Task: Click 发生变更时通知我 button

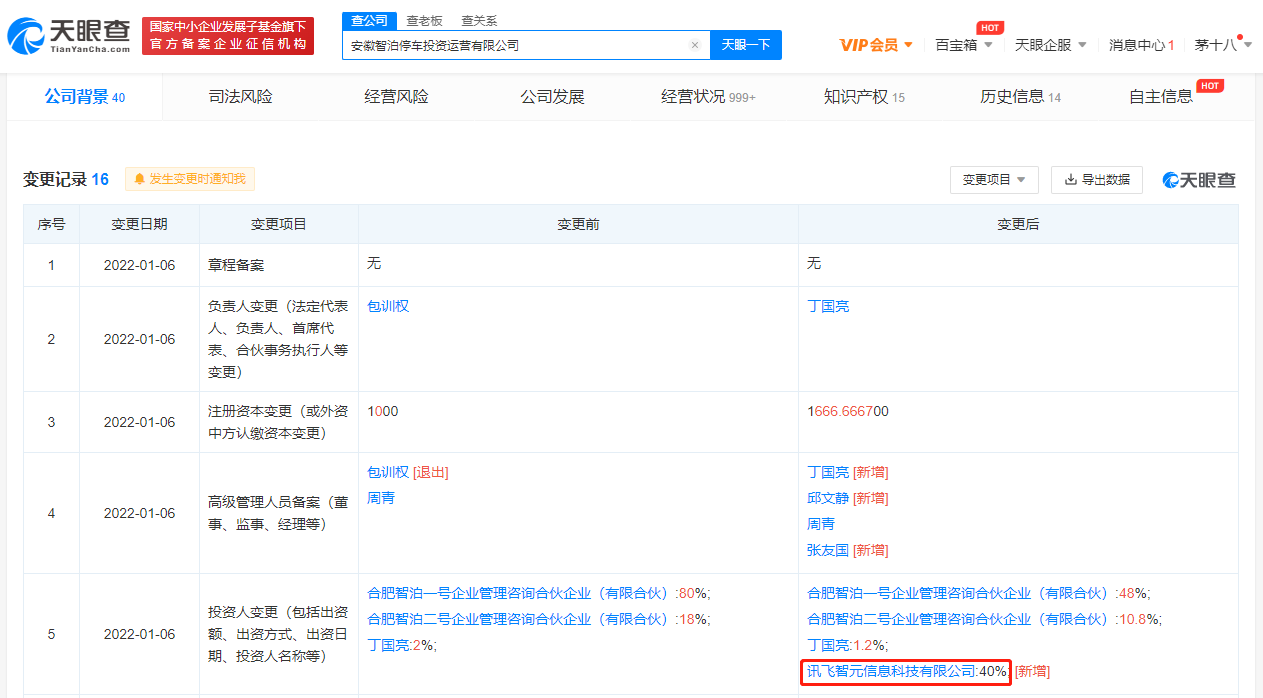Action: [190, 179]
